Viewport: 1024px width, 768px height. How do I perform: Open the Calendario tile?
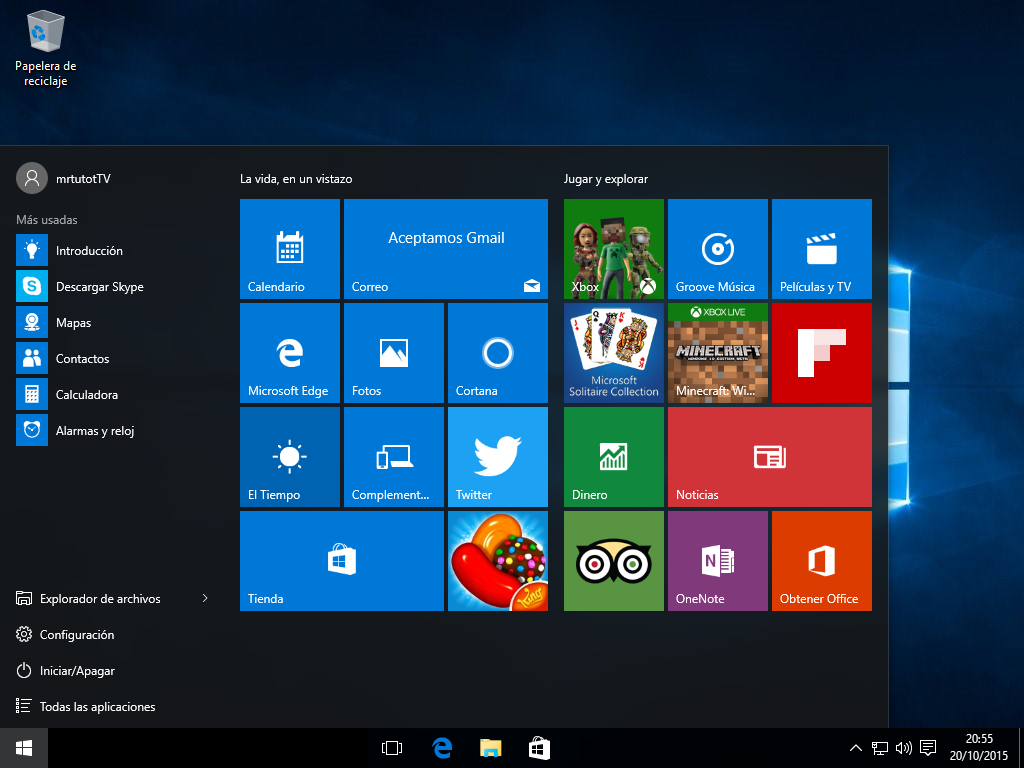[x=289, y=248]
